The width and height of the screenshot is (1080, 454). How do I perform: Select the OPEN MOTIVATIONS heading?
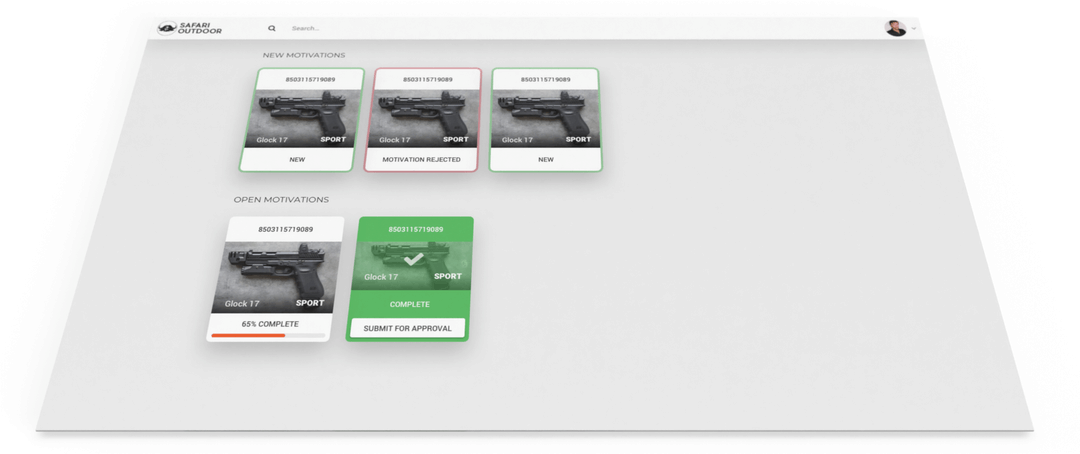click(281, 200)
